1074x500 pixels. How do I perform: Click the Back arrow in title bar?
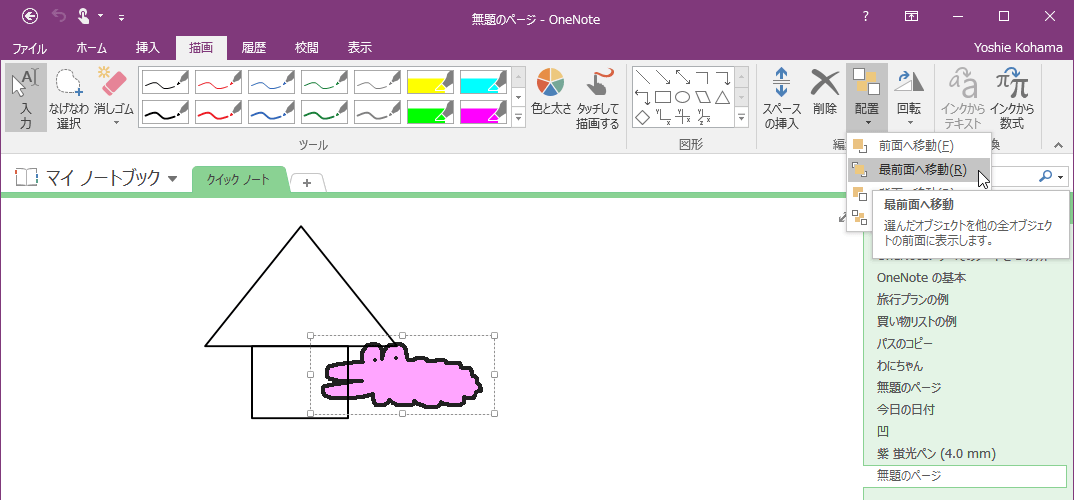pyautogui.click(x=30, y=16)
